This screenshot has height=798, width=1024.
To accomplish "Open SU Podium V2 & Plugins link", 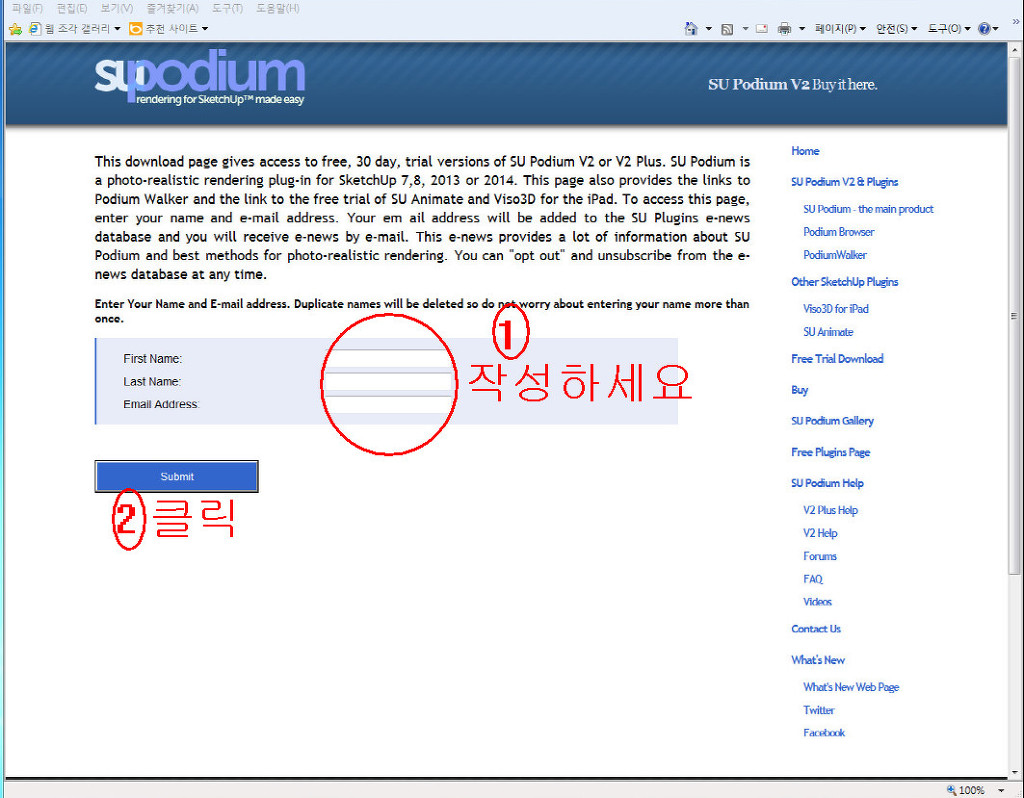I will pyautogui.click(x=844, y=182).
